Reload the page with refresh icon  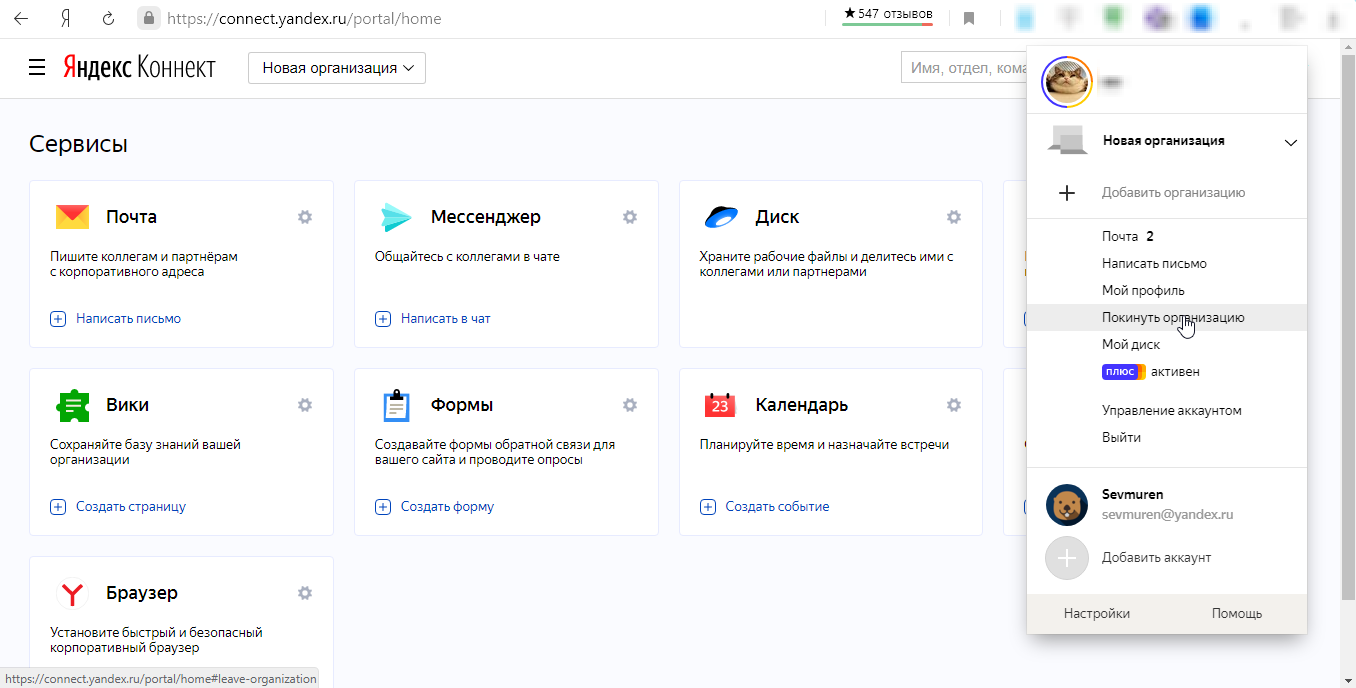click(x=109, y=18)
